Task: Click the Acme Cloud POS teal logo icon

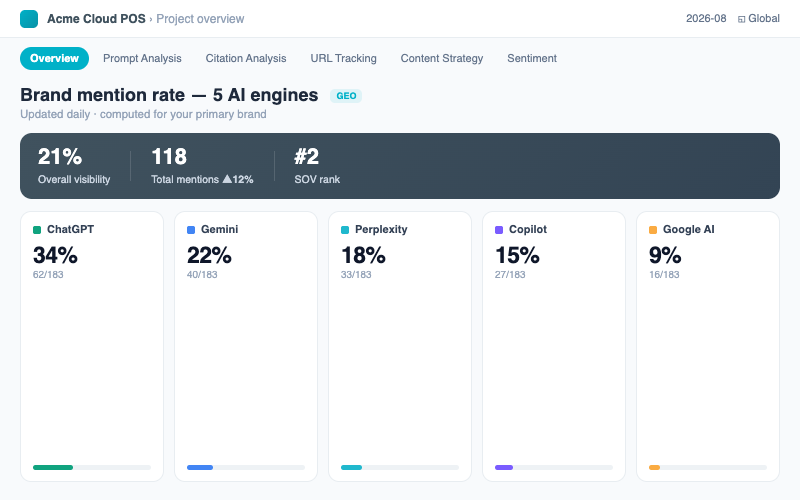Action: 29,19
